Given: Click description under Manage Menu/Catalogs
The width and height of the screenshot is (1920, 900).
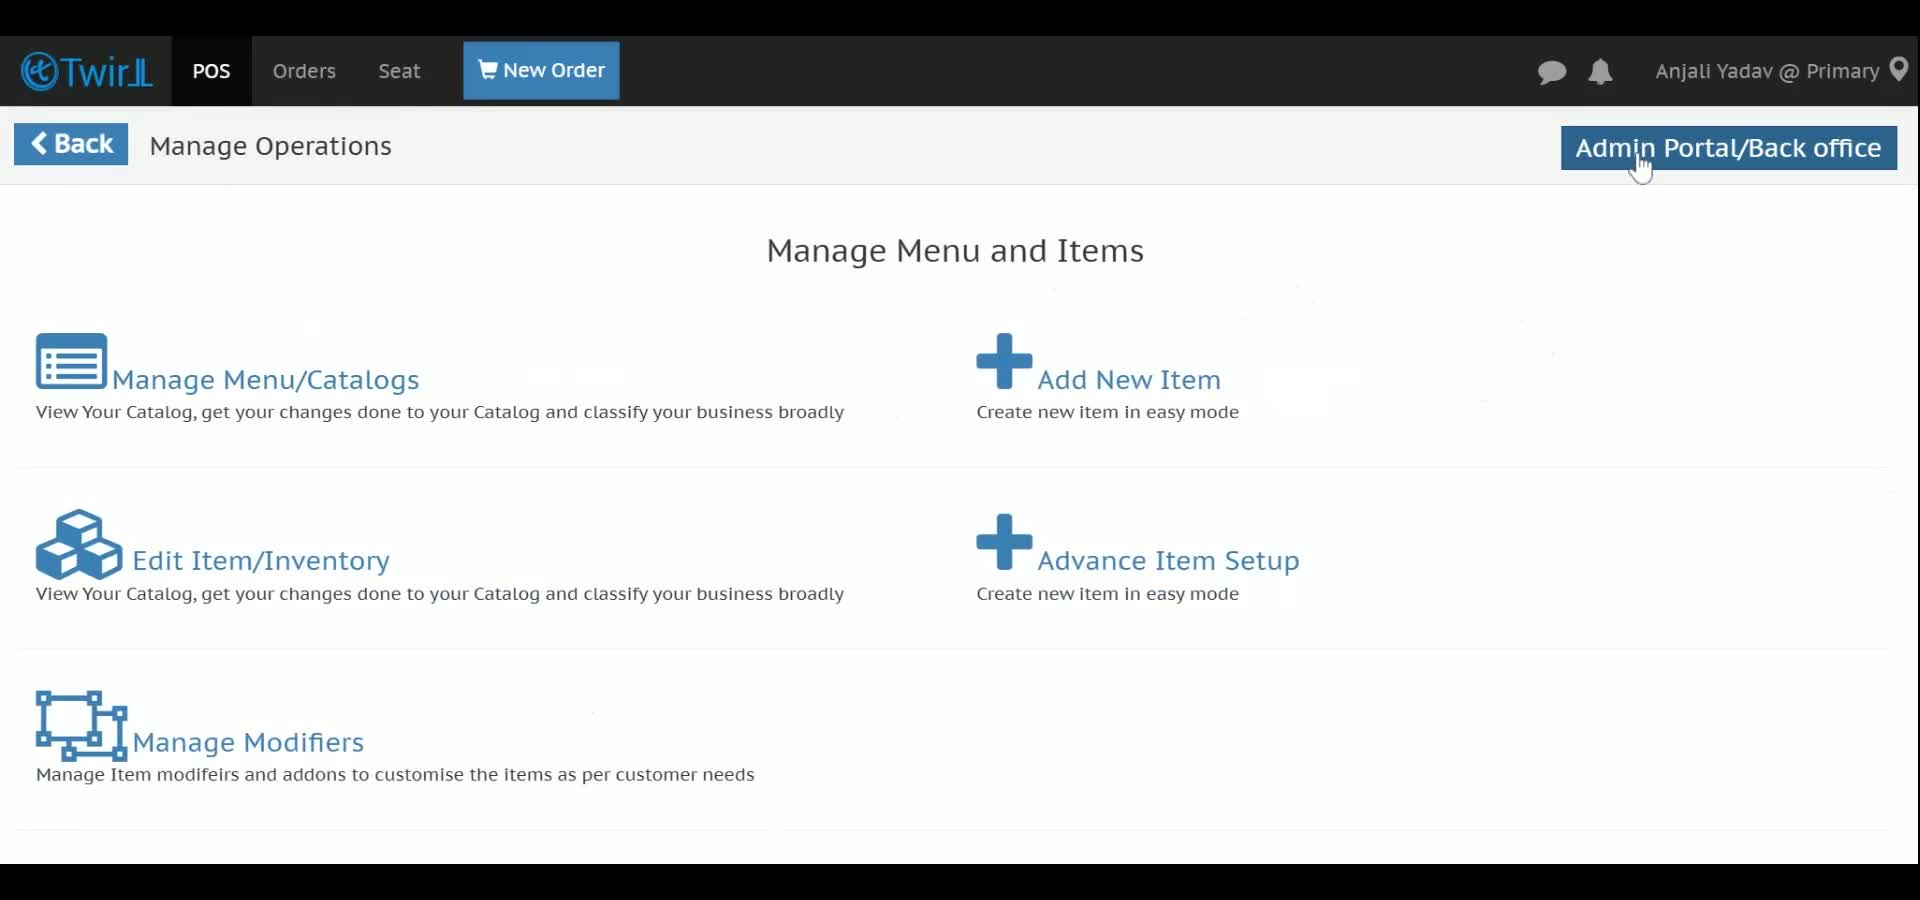Looking at the screenshot, I should [440, 412].
